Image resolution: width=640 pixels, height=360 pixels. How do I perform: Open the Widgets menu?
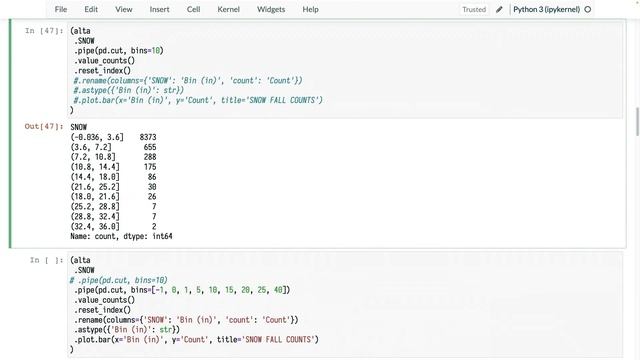[x=271, y=9]
